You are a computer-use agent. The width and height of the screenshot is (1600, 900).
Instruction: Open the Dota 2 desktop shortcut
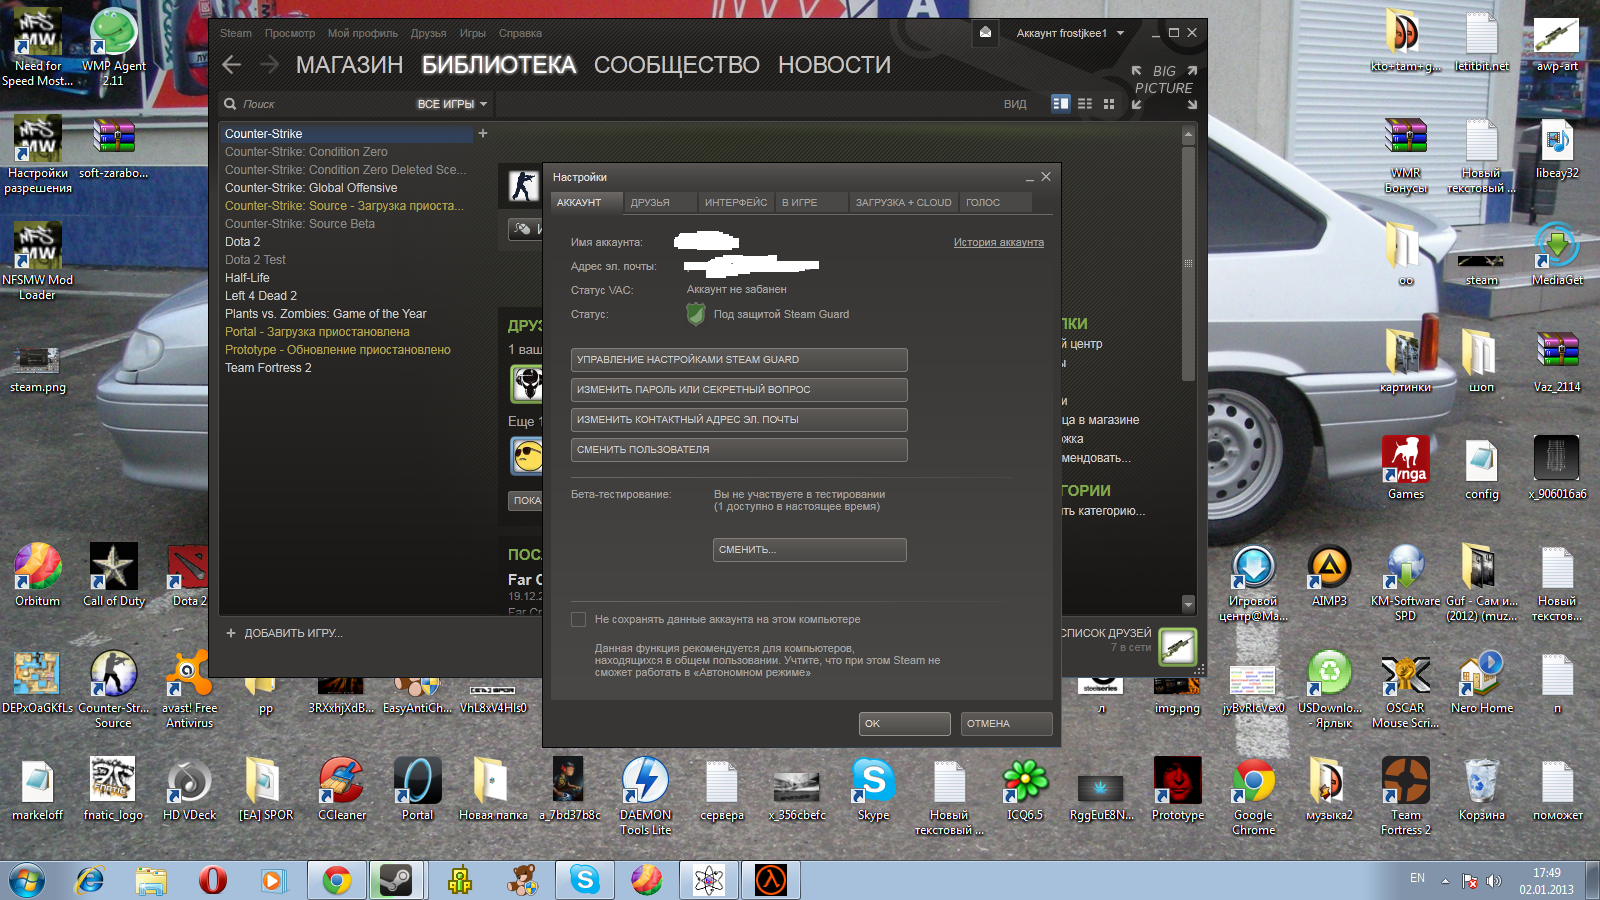(189, 575)
